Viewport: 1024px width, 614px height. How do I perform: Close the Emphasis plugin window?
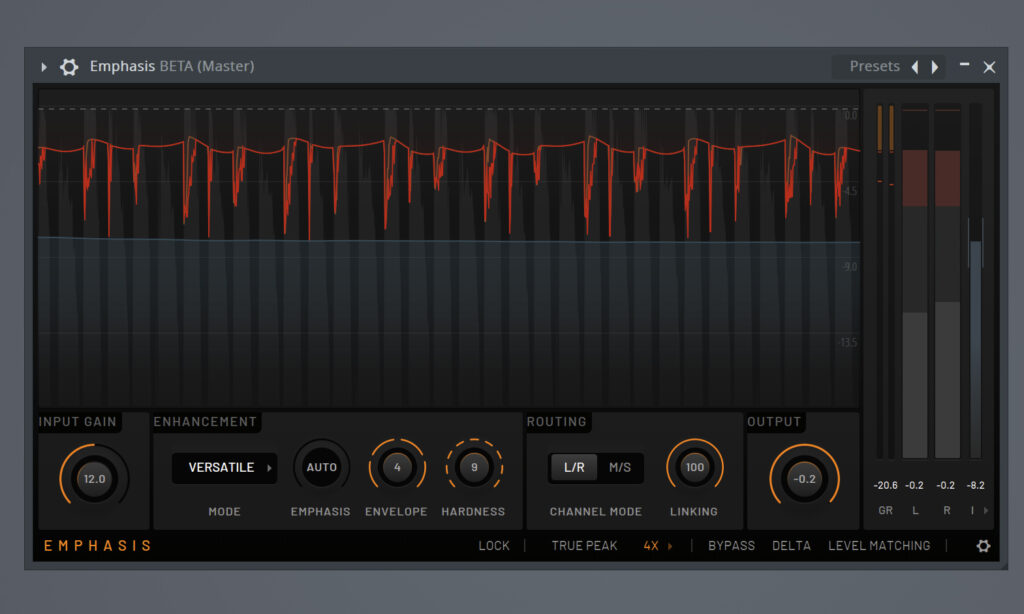tap(989, 67)
